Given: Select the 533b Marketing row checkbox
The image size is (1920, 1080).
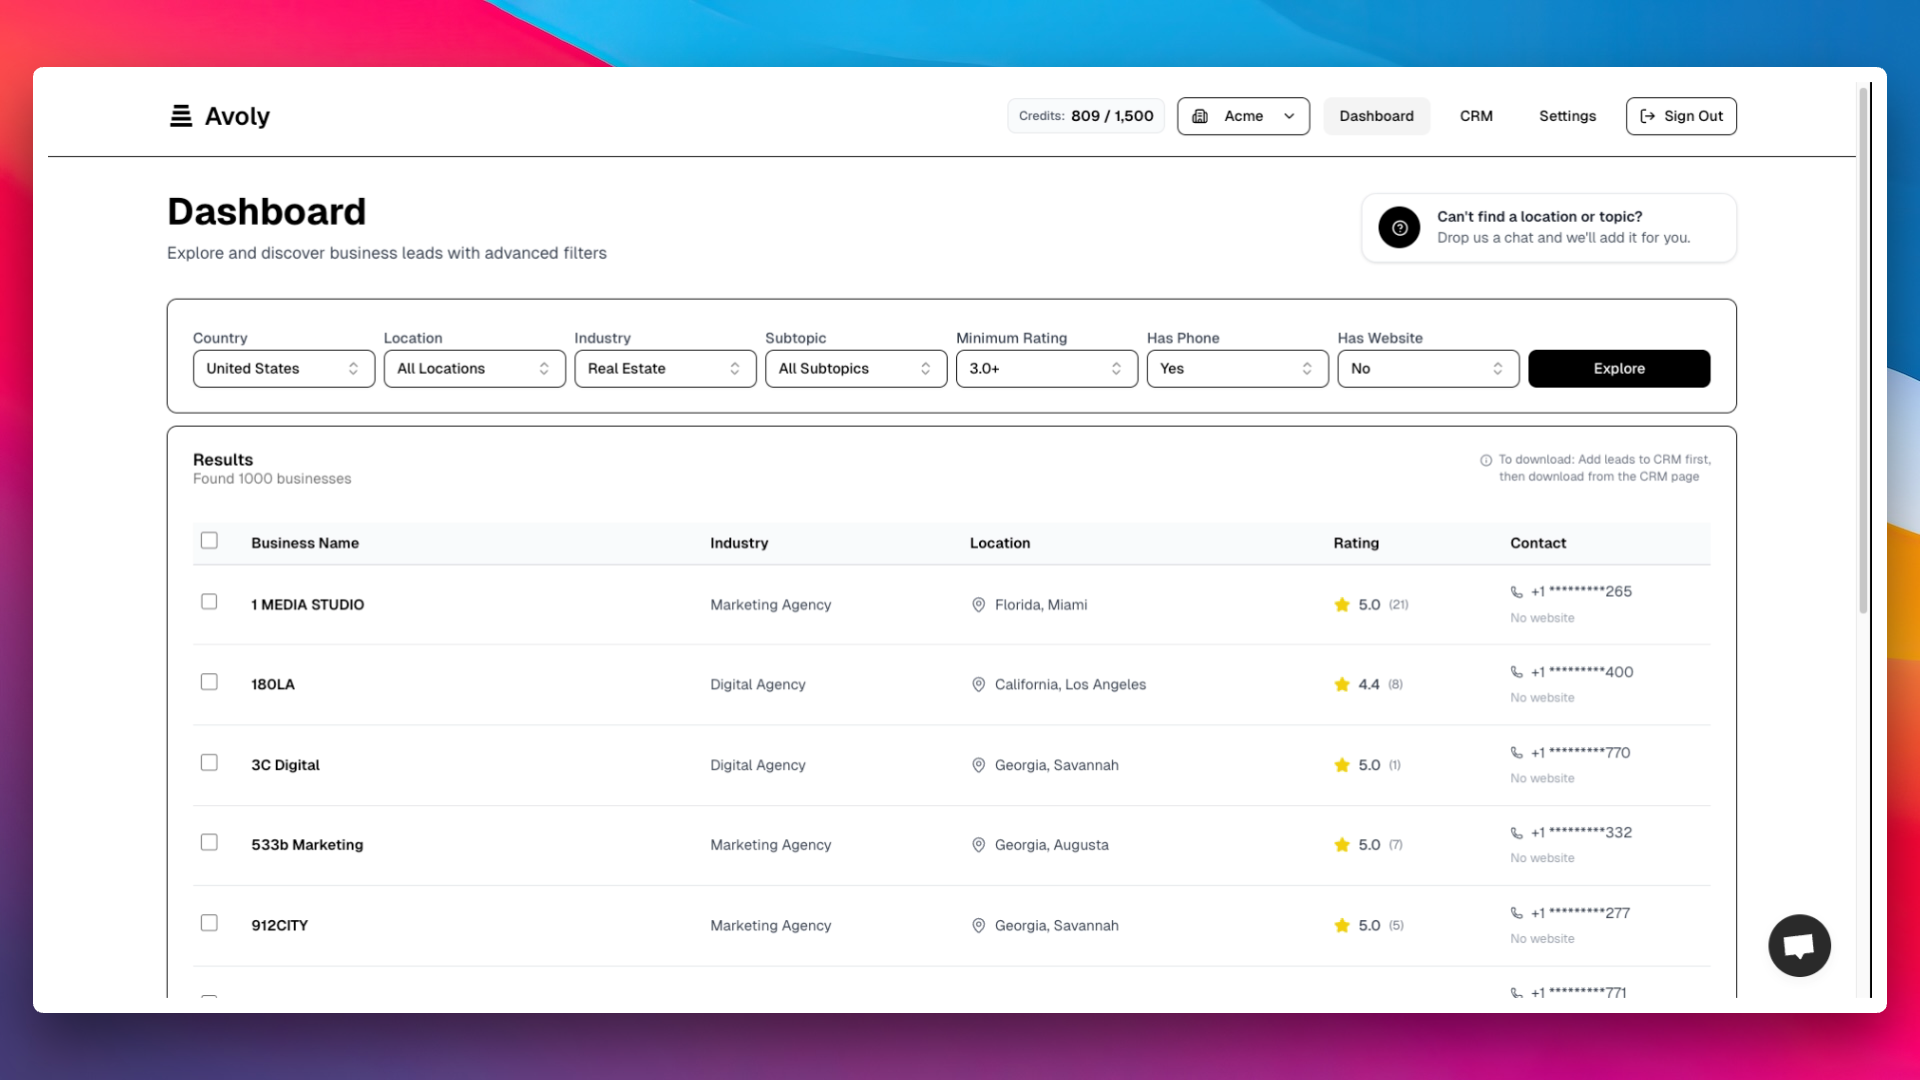Looking at the screenshot, I should point(209,842).
